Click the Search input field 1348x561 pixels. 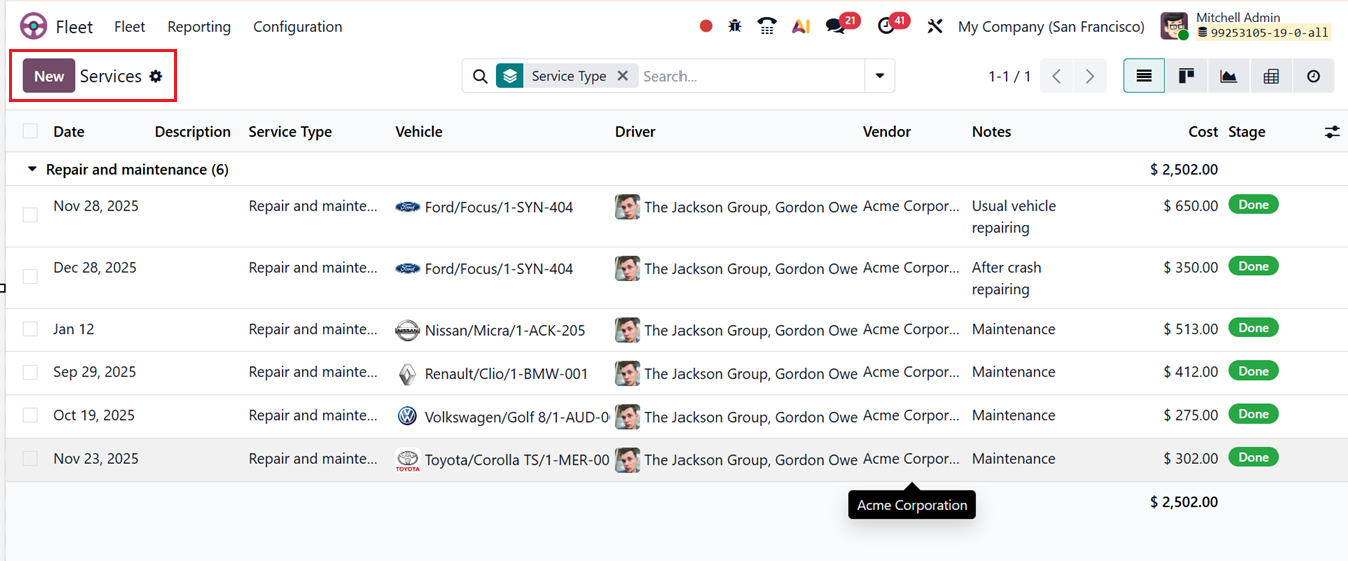click(x=750, y=76)
